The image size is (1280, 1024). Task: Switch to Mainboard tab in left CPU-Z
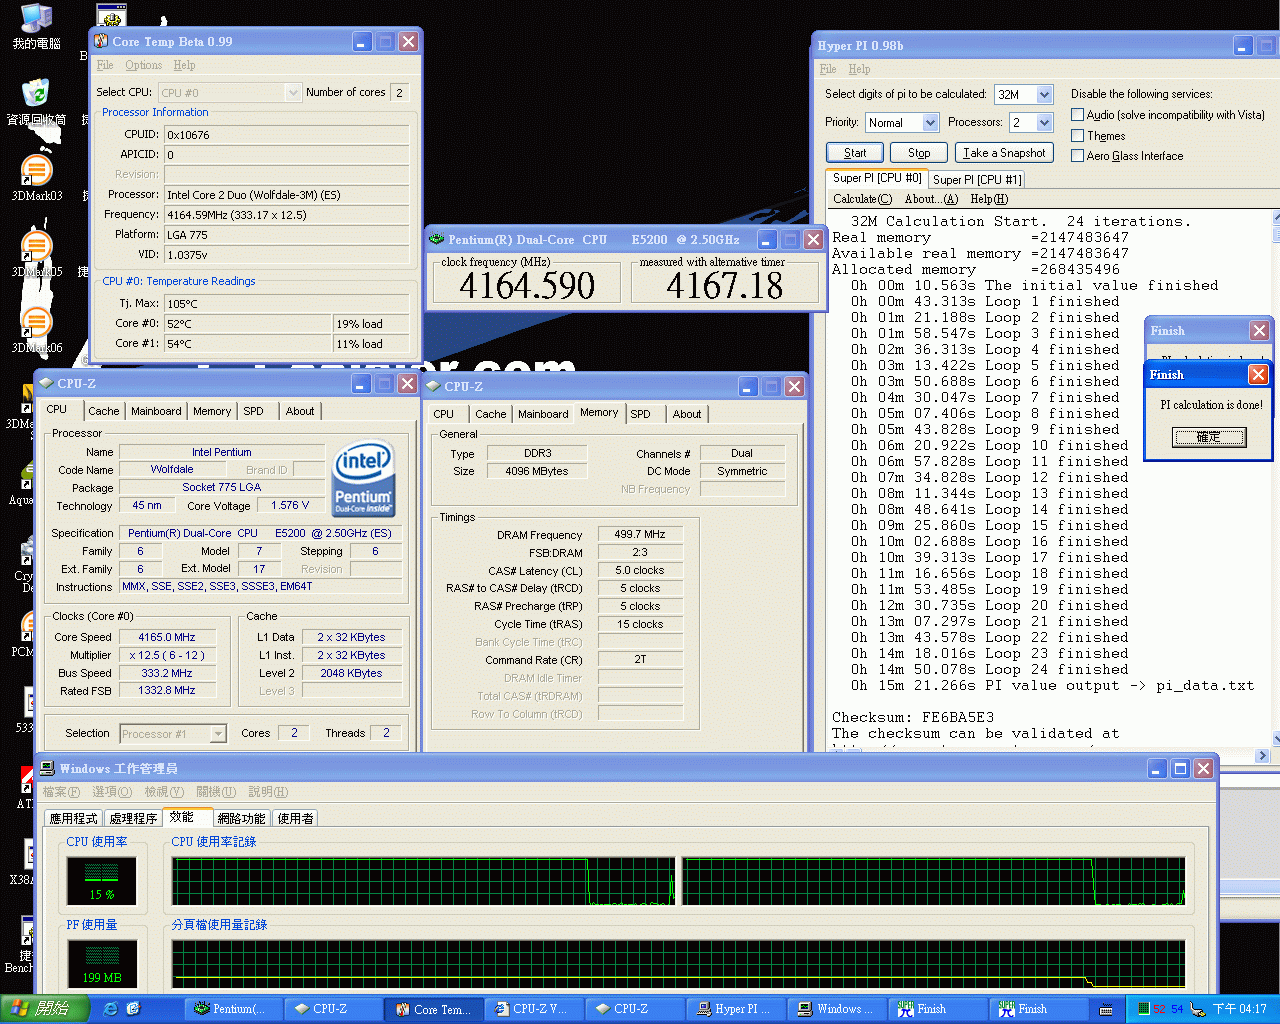156,411
